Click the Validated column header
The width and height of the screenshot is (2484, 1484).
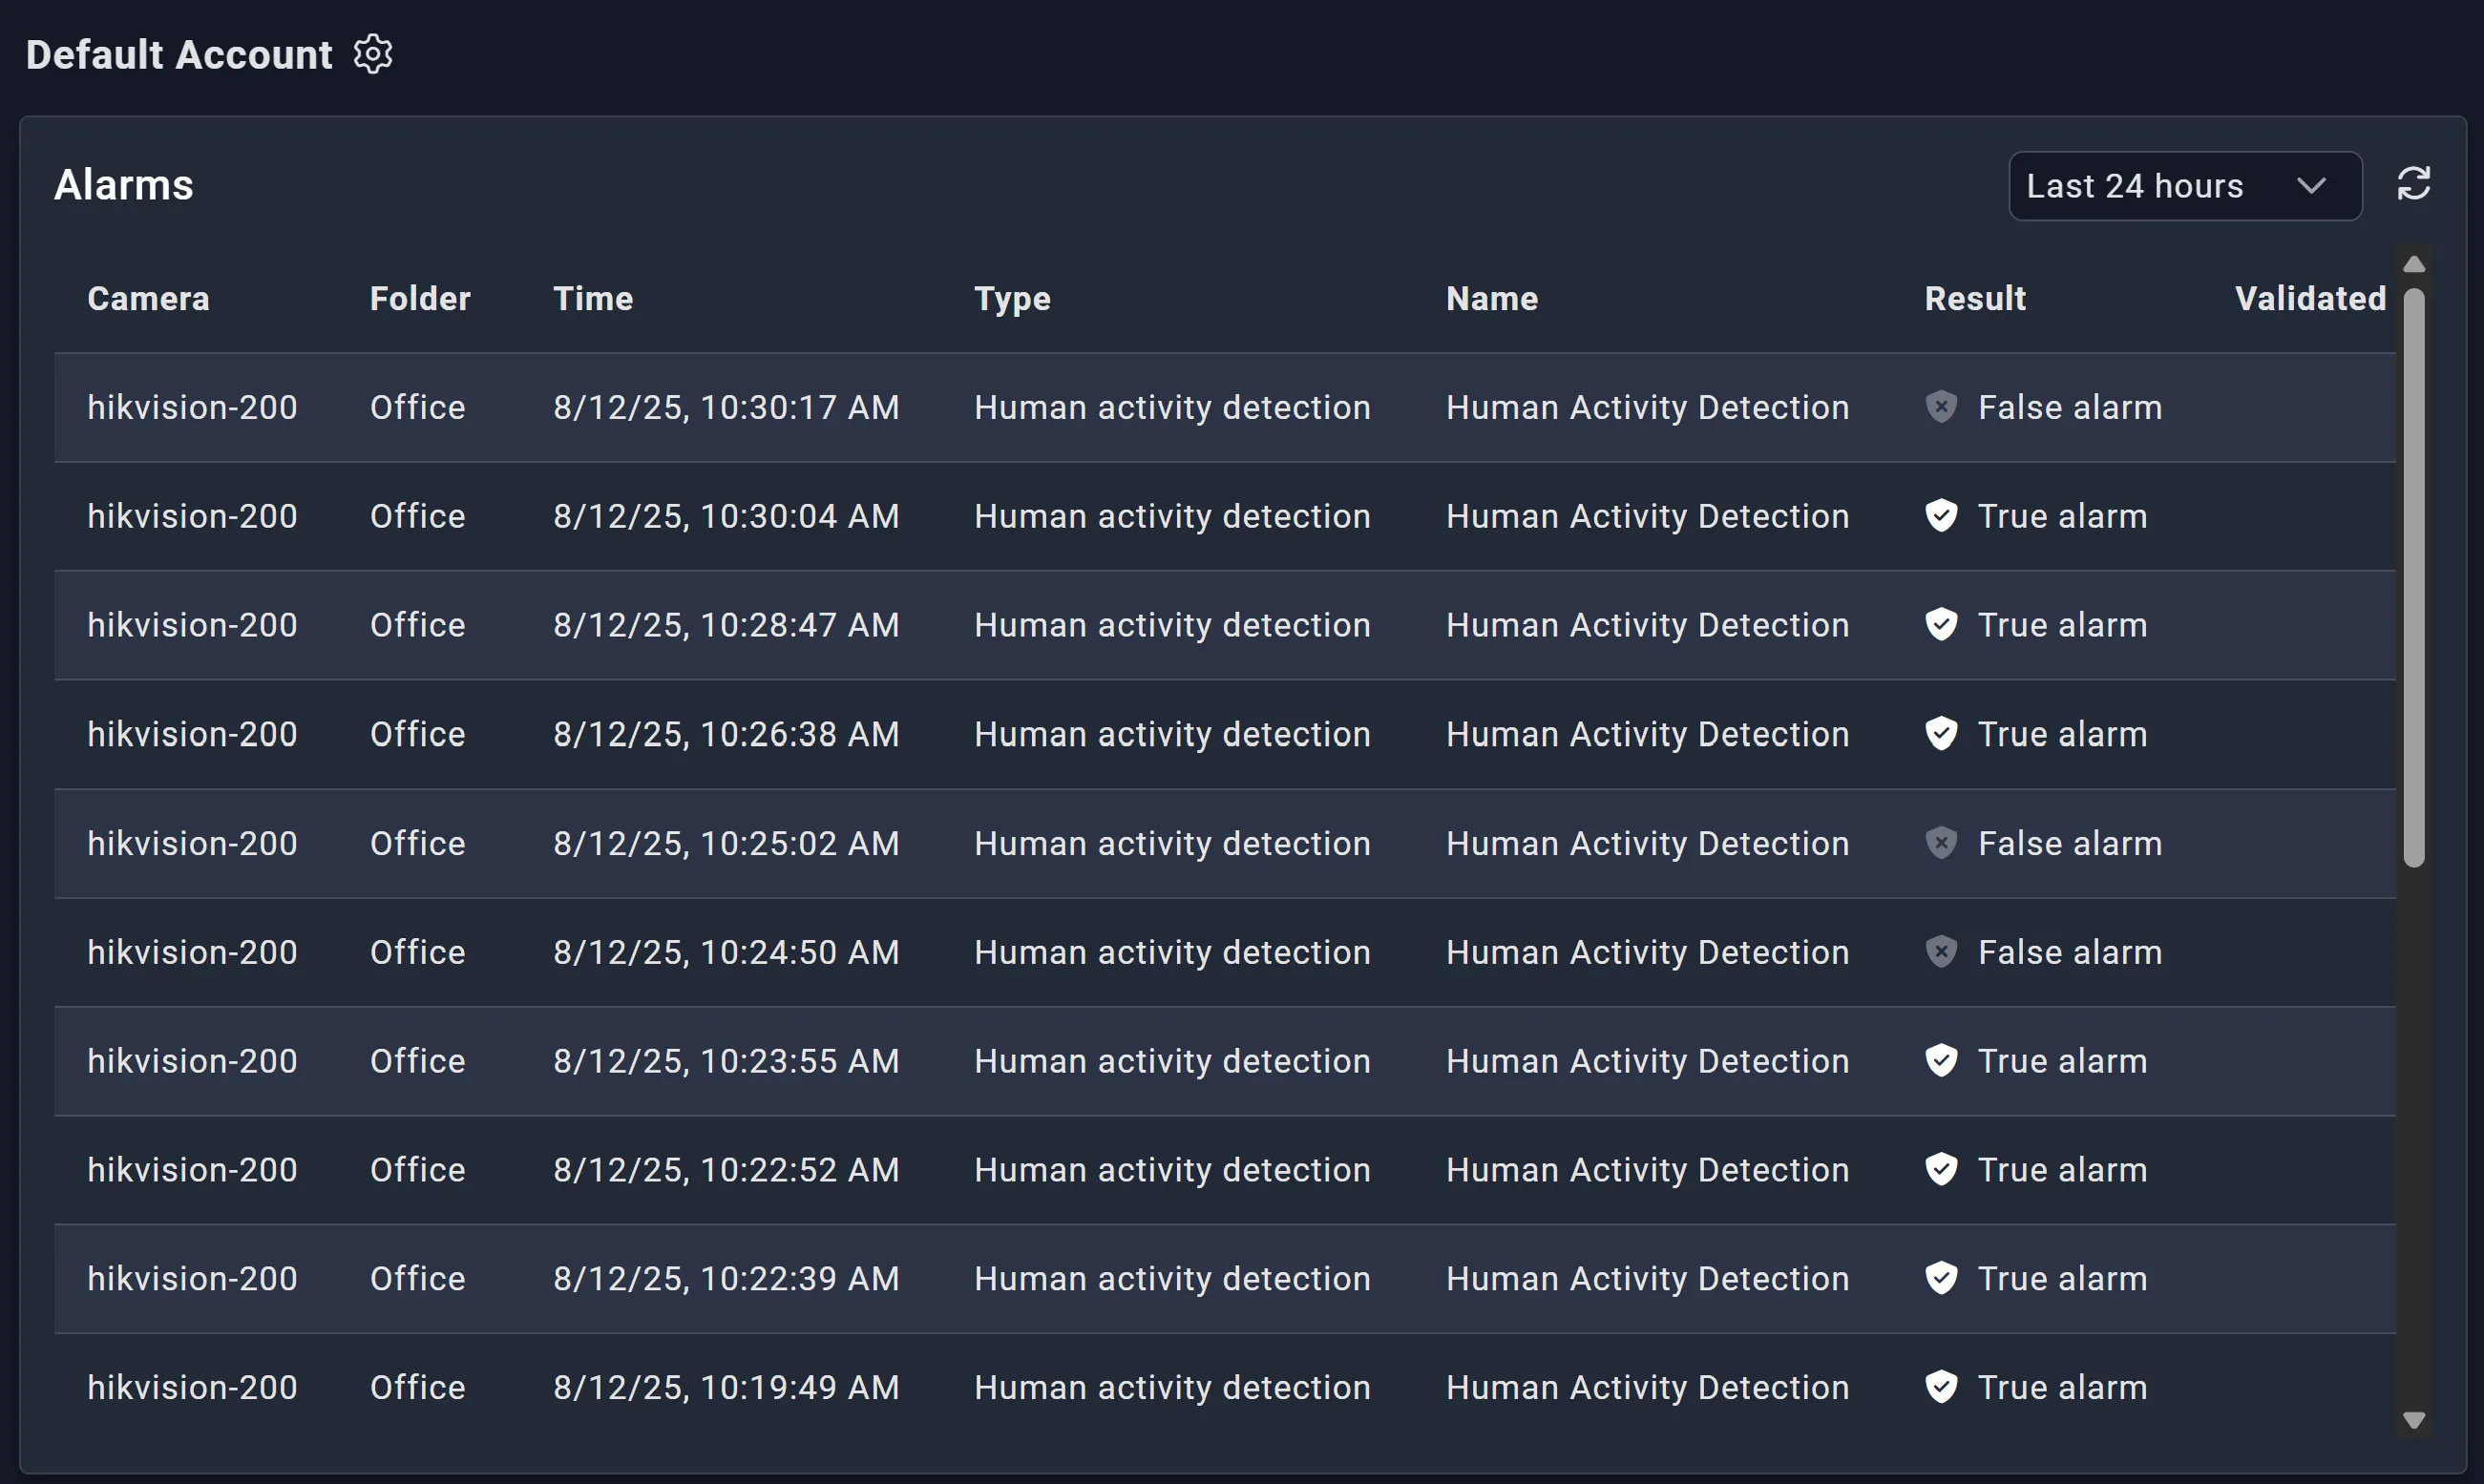pyautogui.click(x=2310, y=298)
